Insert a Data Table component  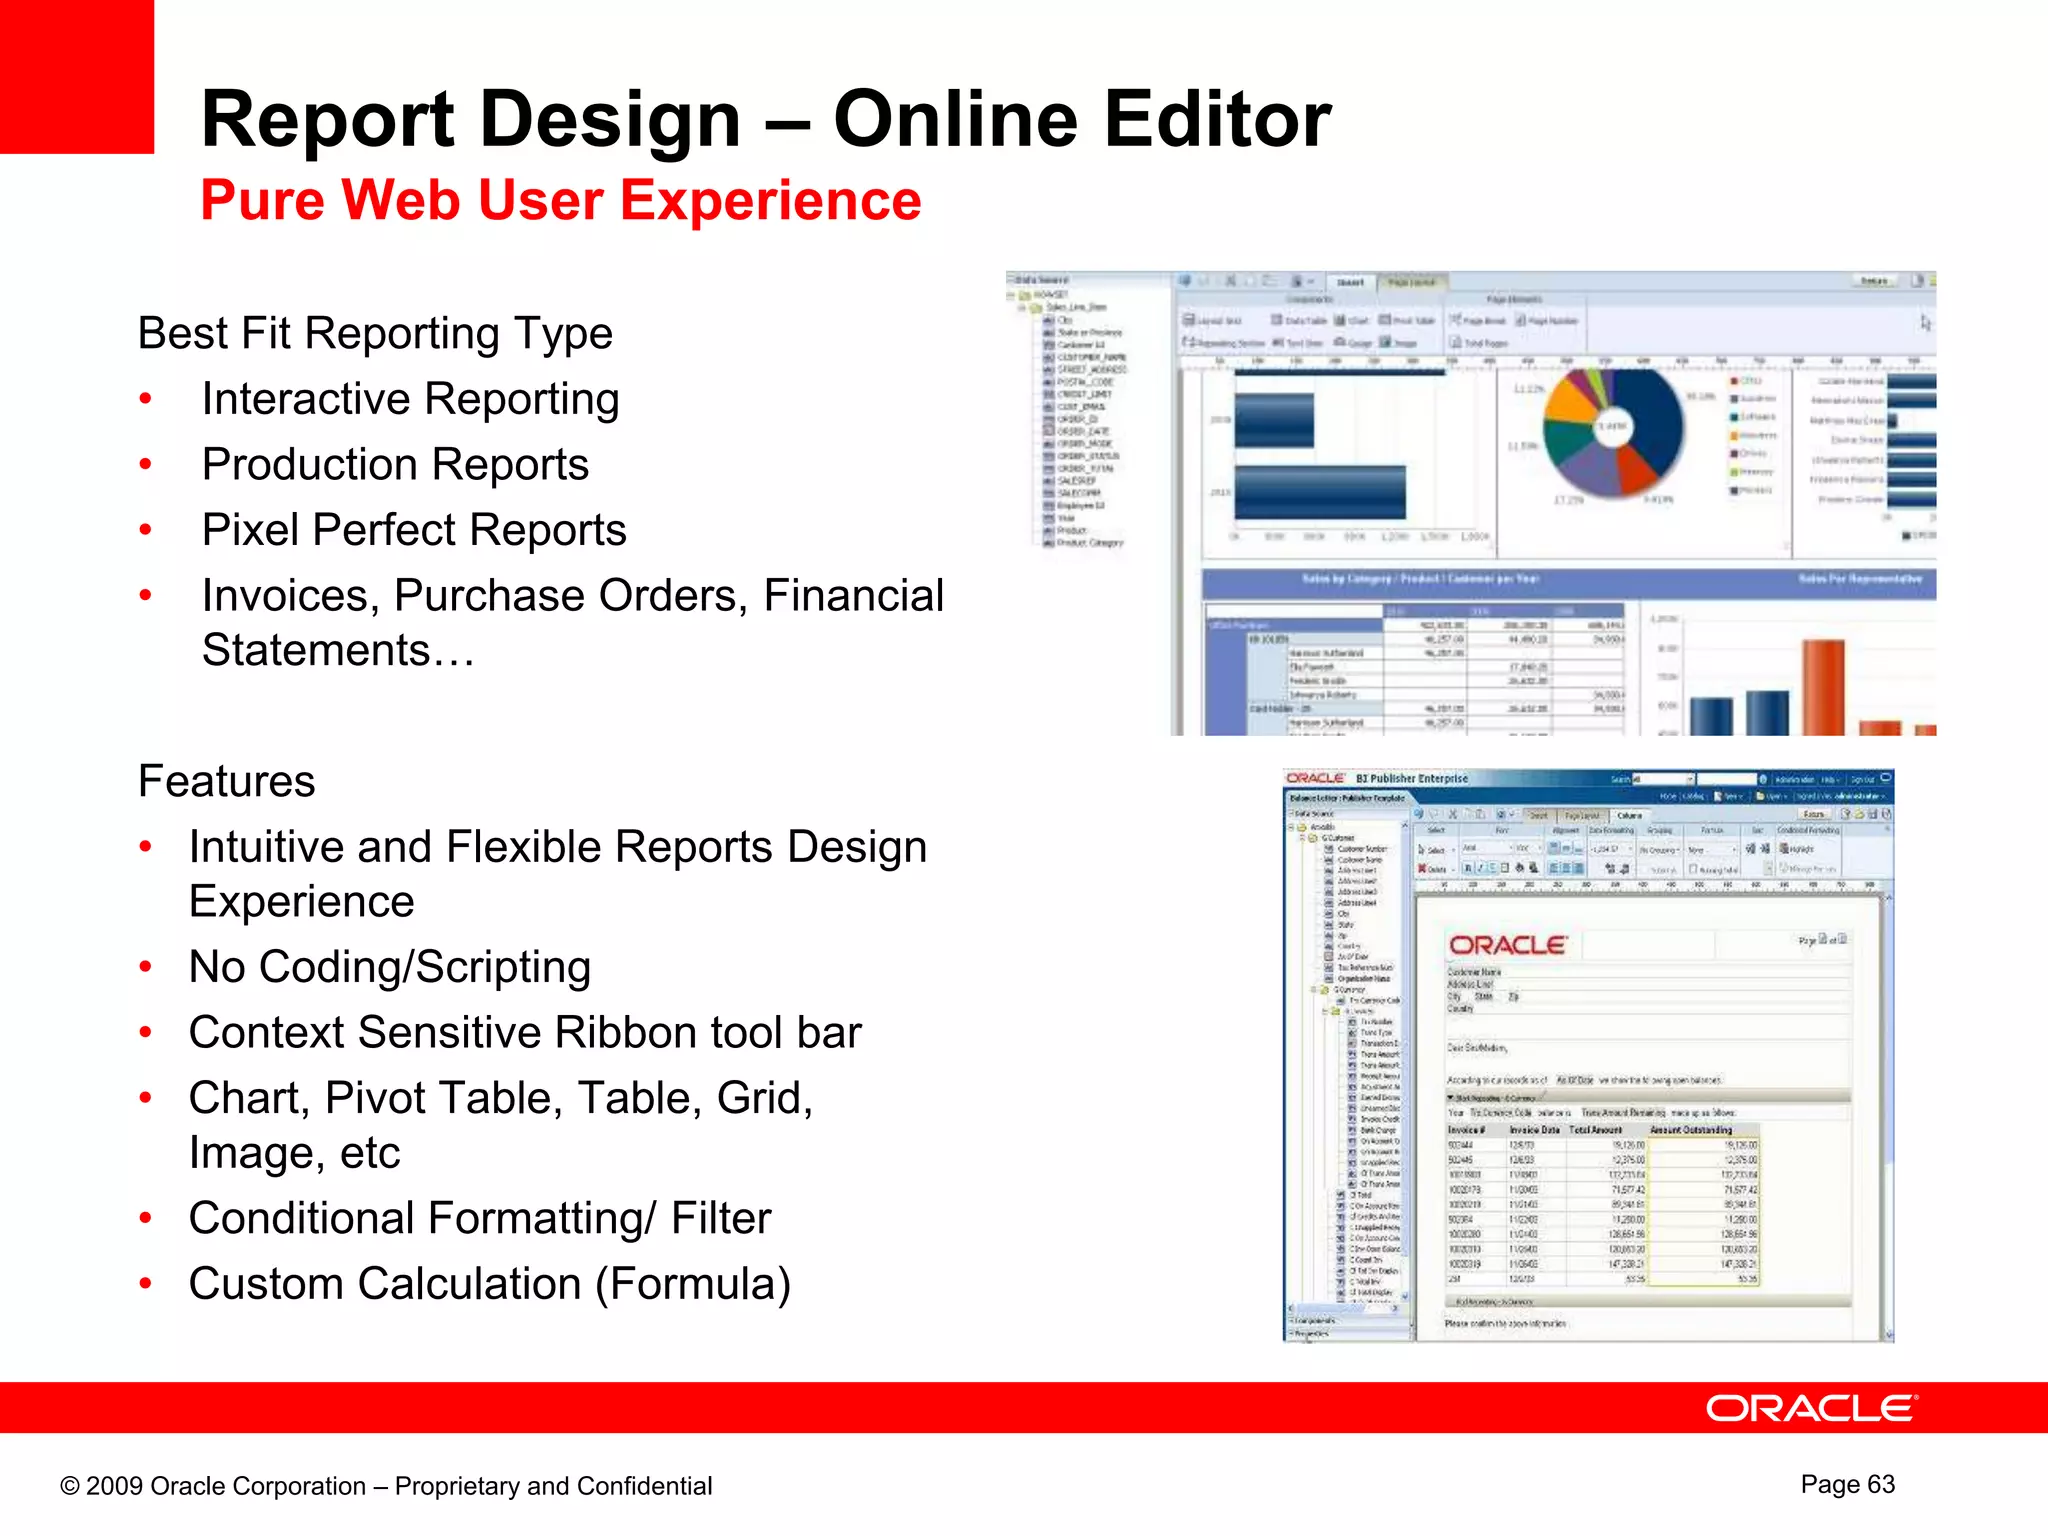1277,321
